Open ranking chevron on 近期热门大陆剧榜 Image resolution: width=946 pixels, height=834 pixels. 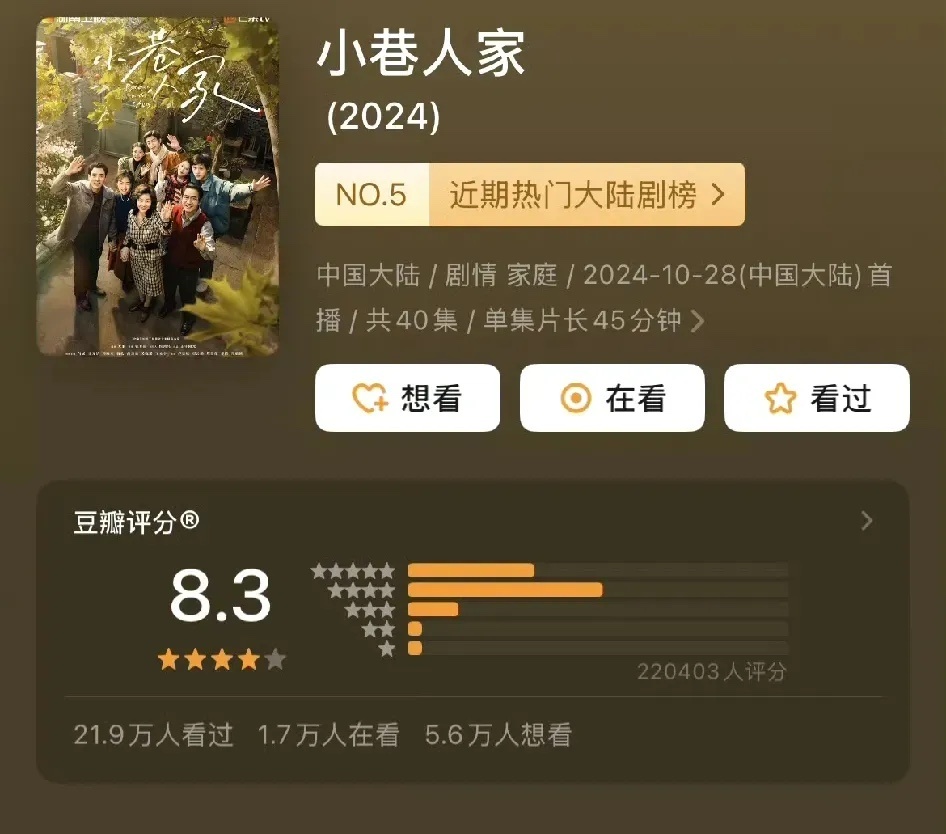click(717, 194)
